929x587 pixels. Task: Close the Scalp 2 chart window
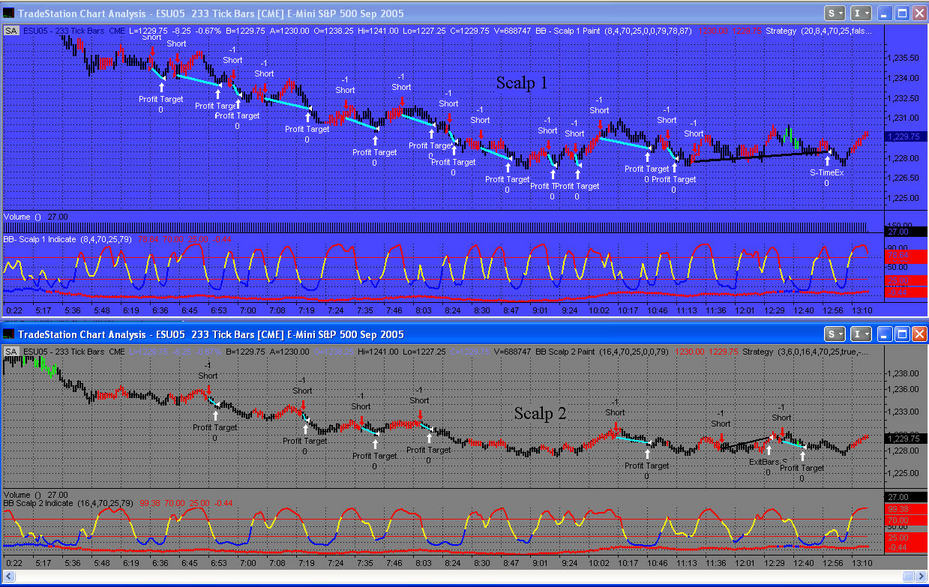pos(919,334)
